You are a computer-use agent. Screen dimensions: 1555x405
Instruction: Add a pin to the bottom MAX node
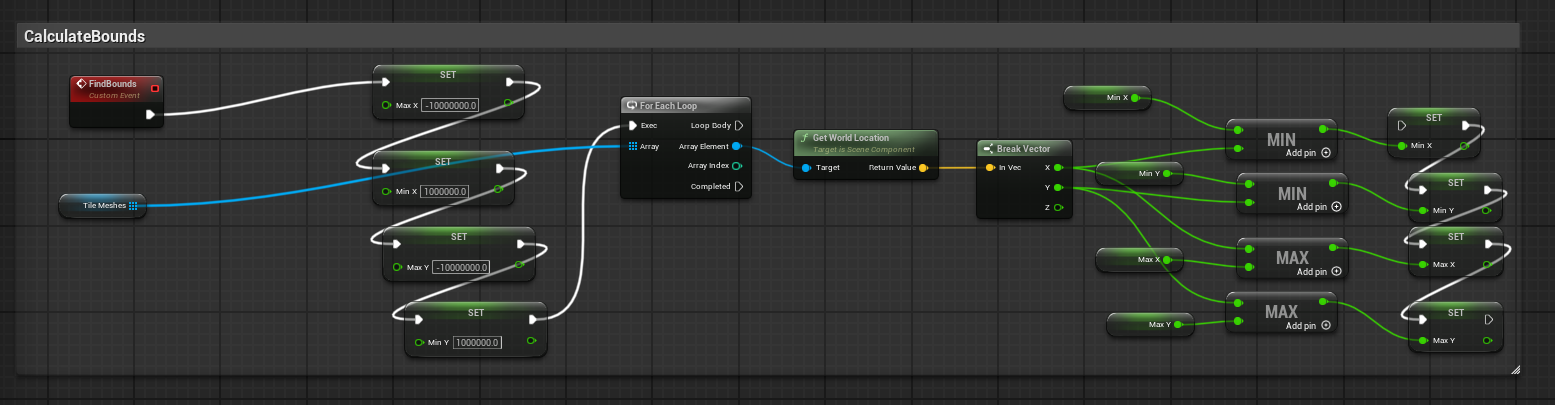(1325, 325)
